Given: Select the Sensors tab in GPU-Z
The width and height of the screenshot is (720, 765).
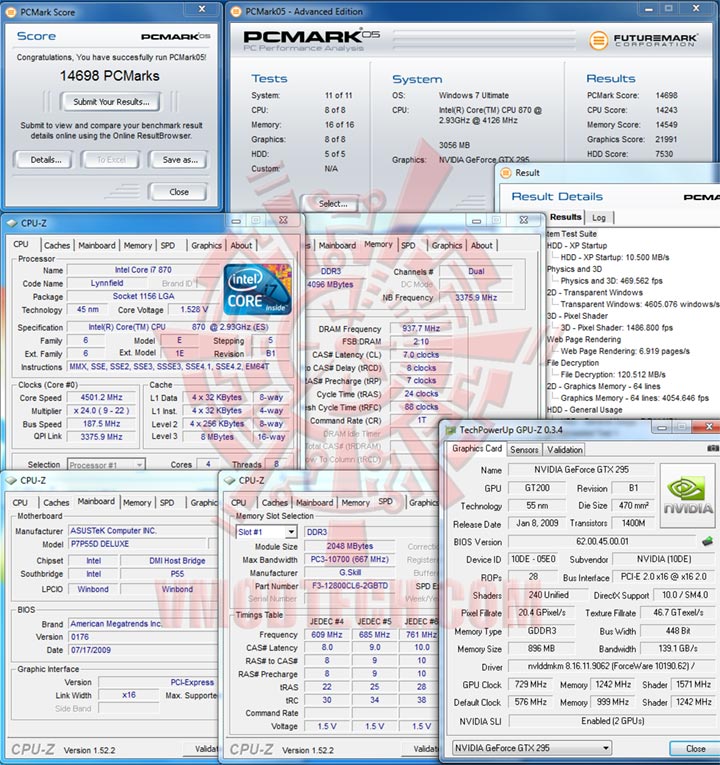Looking at the screenshot, I should click(524, 450).
